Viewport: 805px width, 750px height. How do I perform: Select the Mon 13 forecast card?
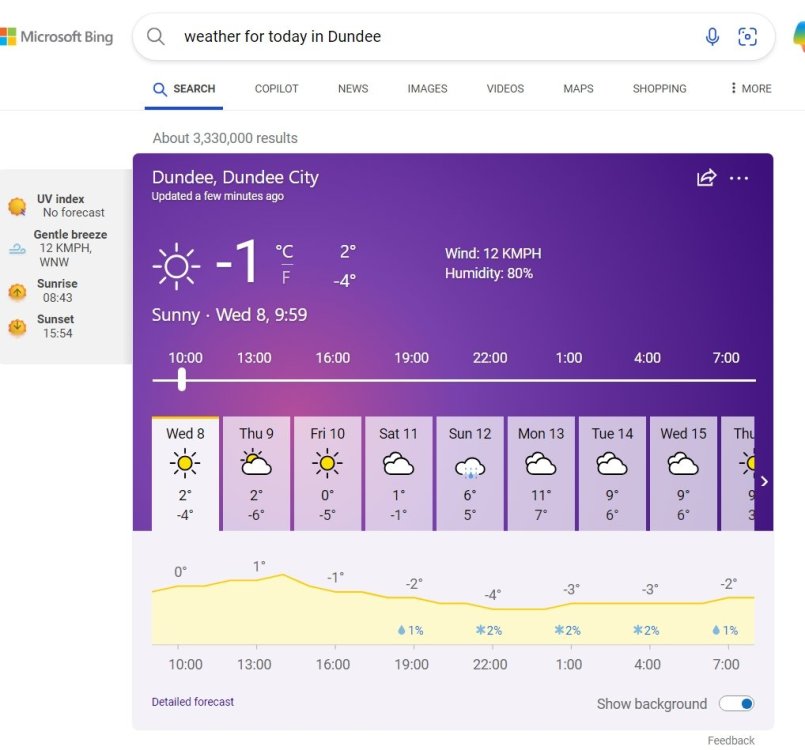coord(541,473)
